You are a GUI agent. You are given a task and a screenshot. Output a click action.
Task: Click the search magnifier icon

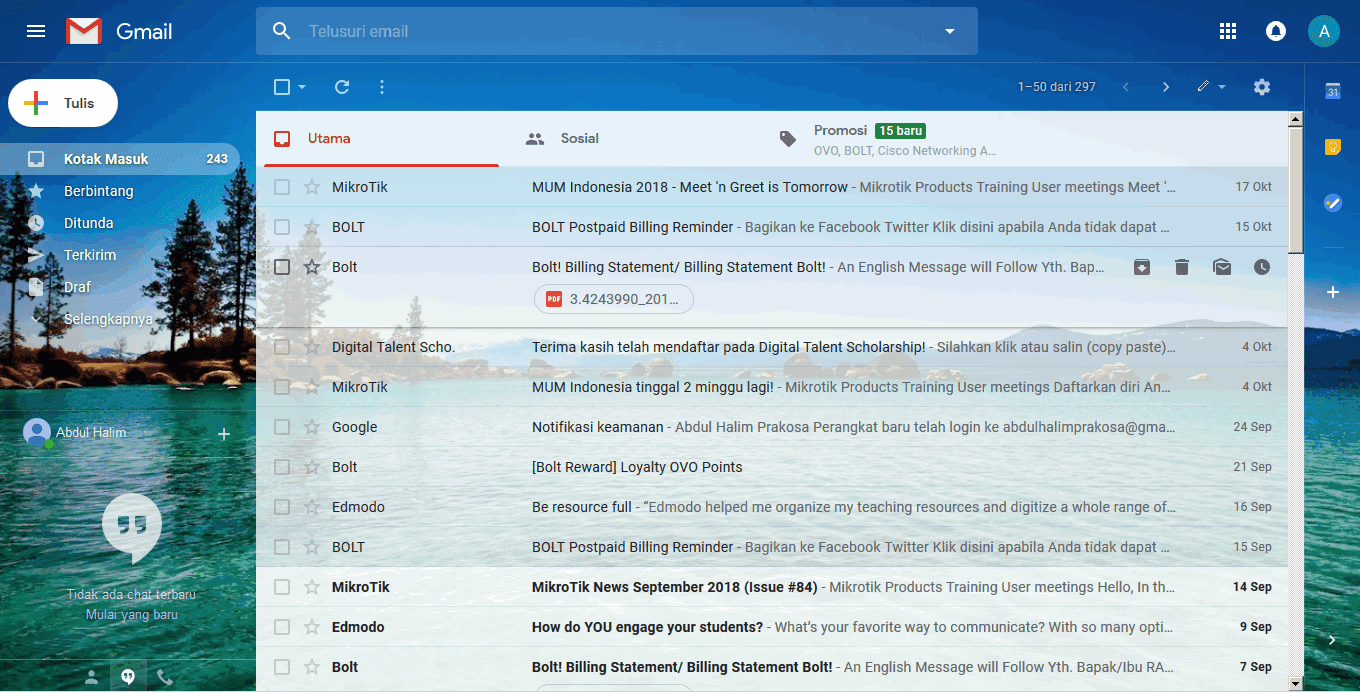coord(282,31)
